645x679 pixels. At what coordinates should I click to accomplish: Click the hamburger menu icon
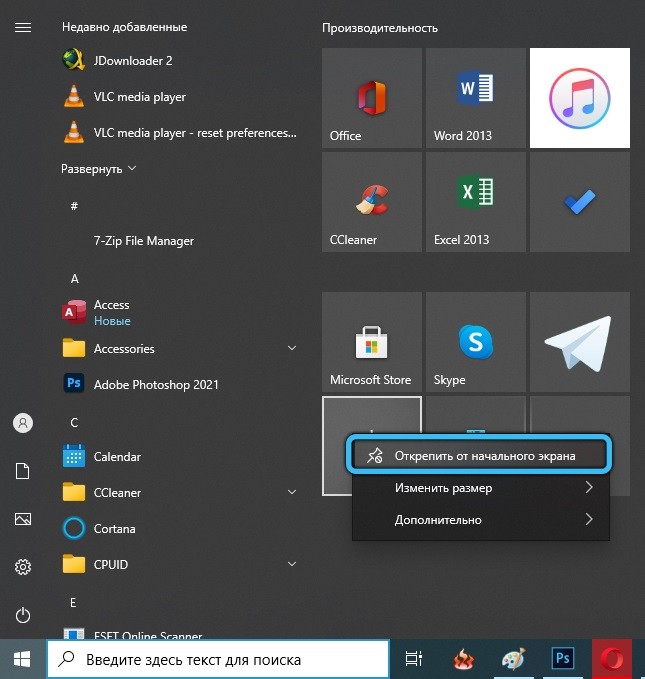point(23,28)
